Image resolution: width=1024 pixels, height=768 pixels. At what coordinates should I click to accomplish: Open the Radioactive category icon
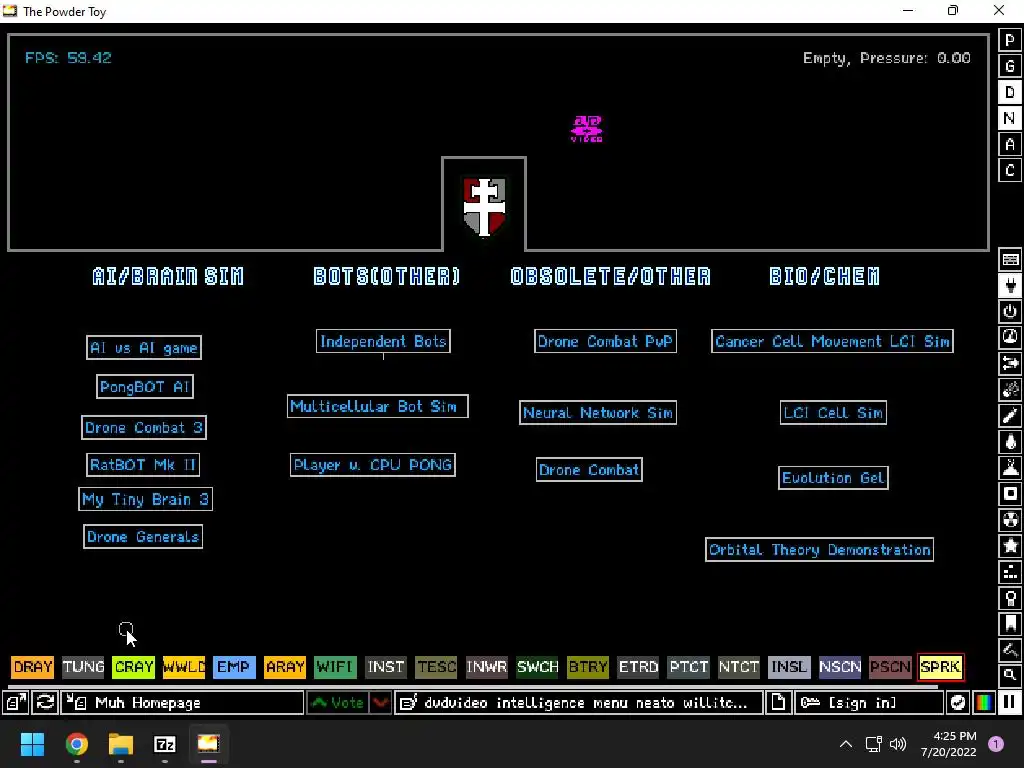pos(1010,520)
